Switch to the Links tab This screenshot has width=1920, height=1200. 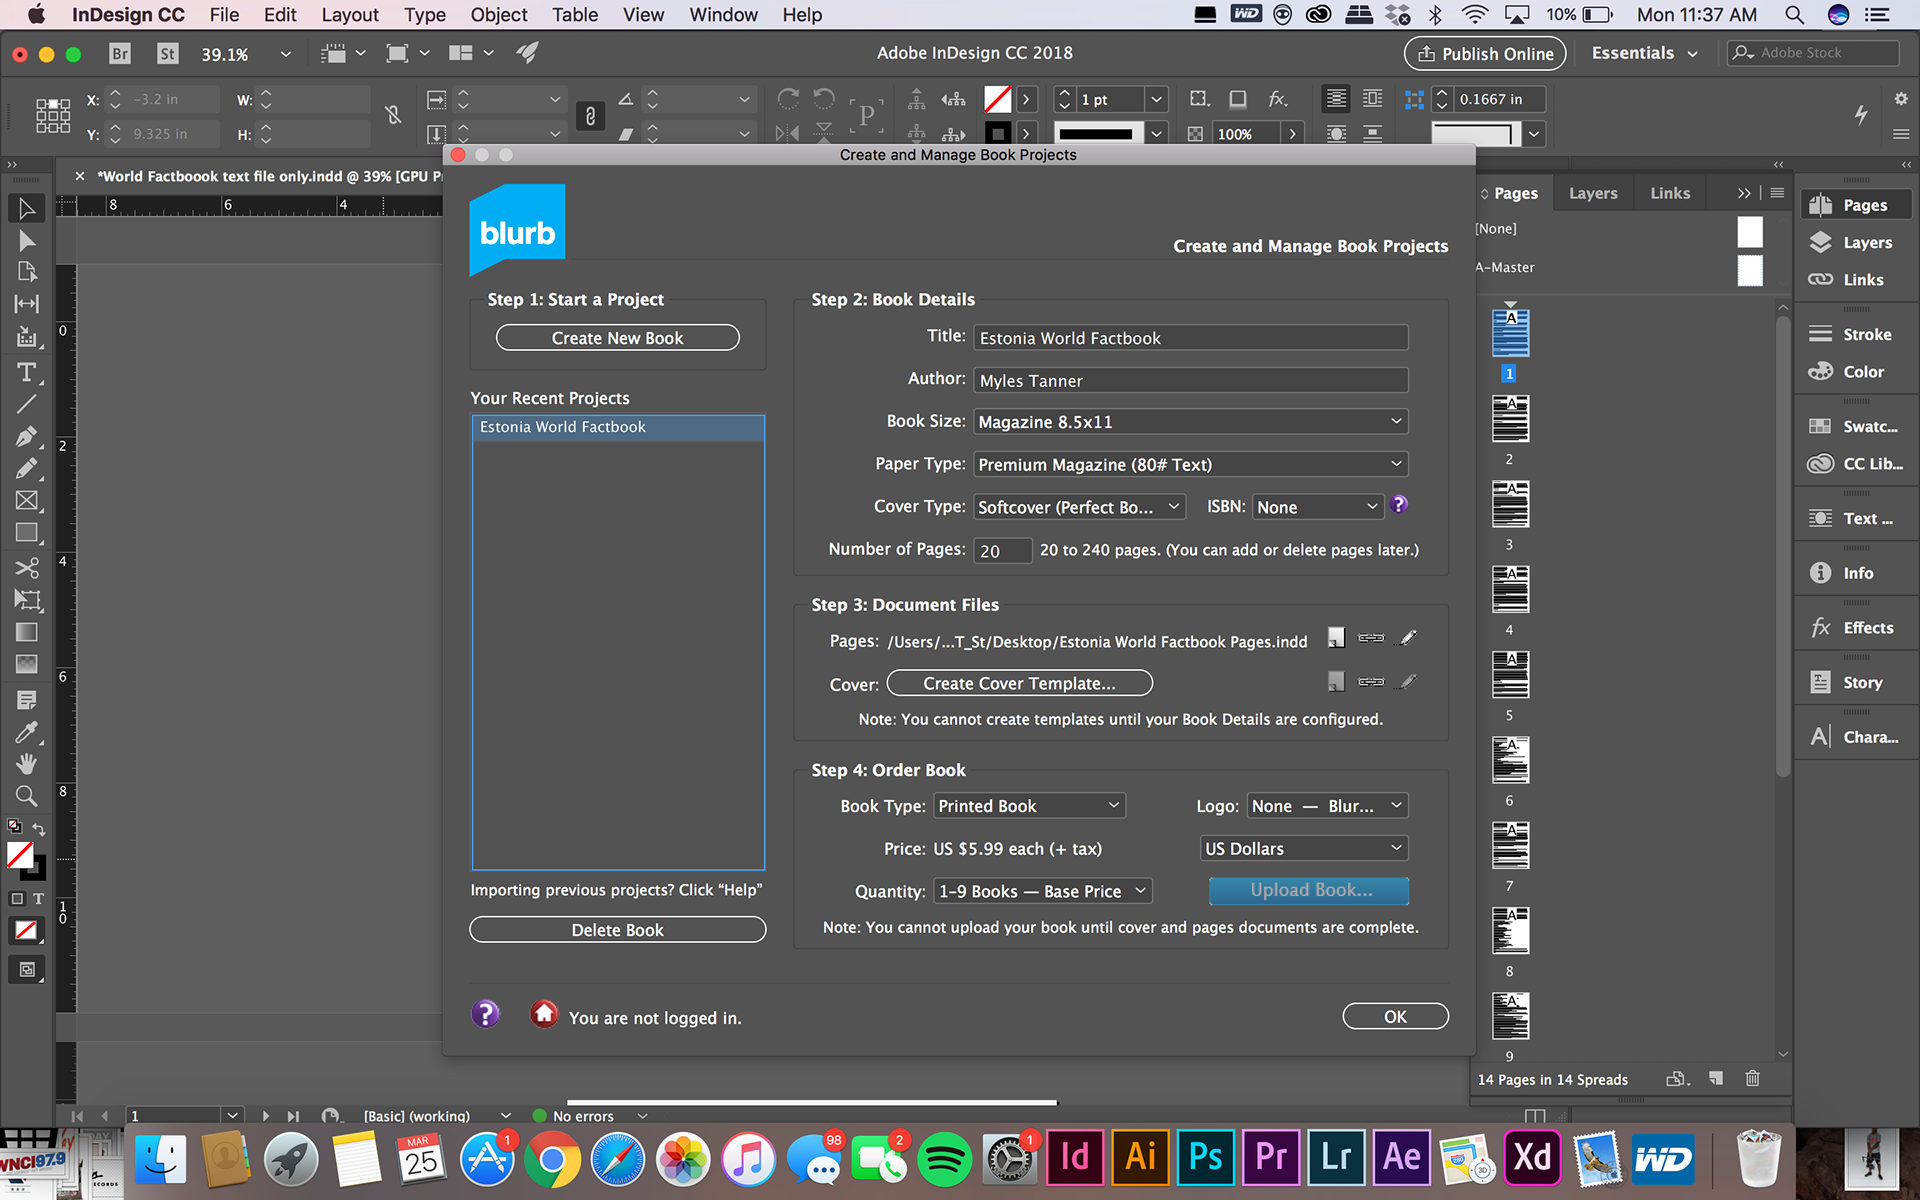(1670, 193)
